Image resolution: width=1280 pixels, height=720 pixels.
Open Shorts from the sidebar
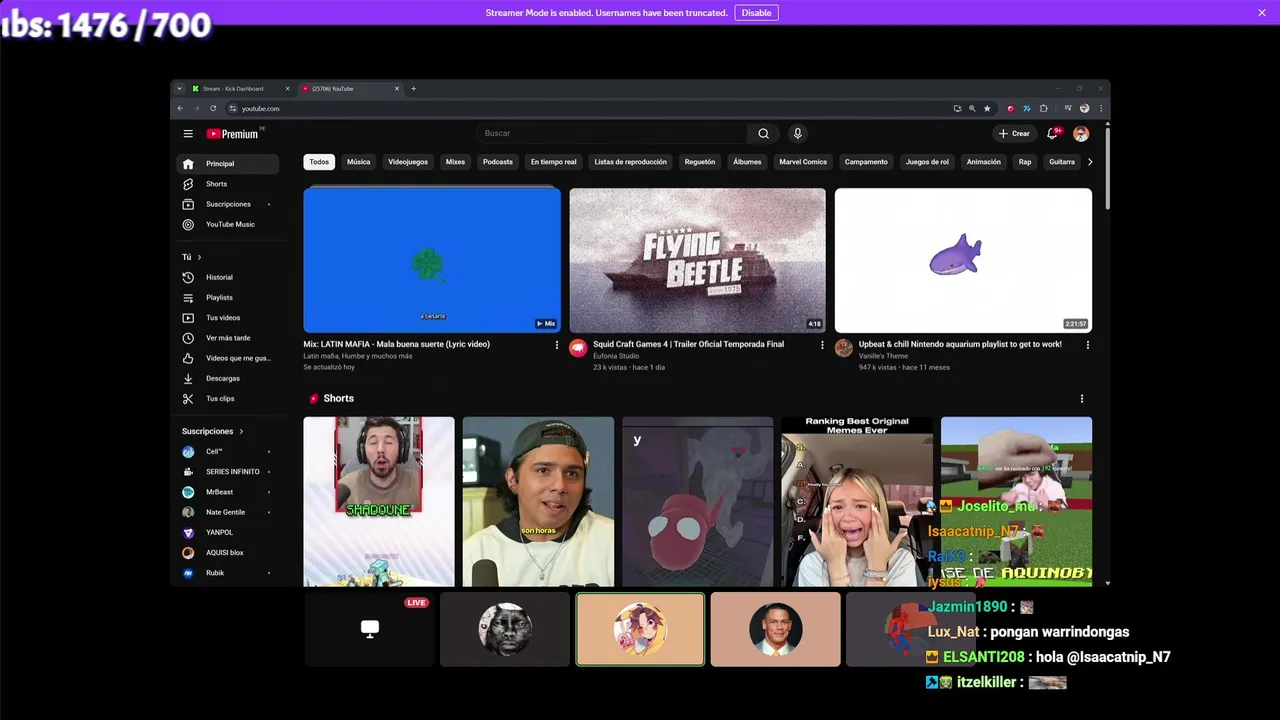click(x=228, y=184)
